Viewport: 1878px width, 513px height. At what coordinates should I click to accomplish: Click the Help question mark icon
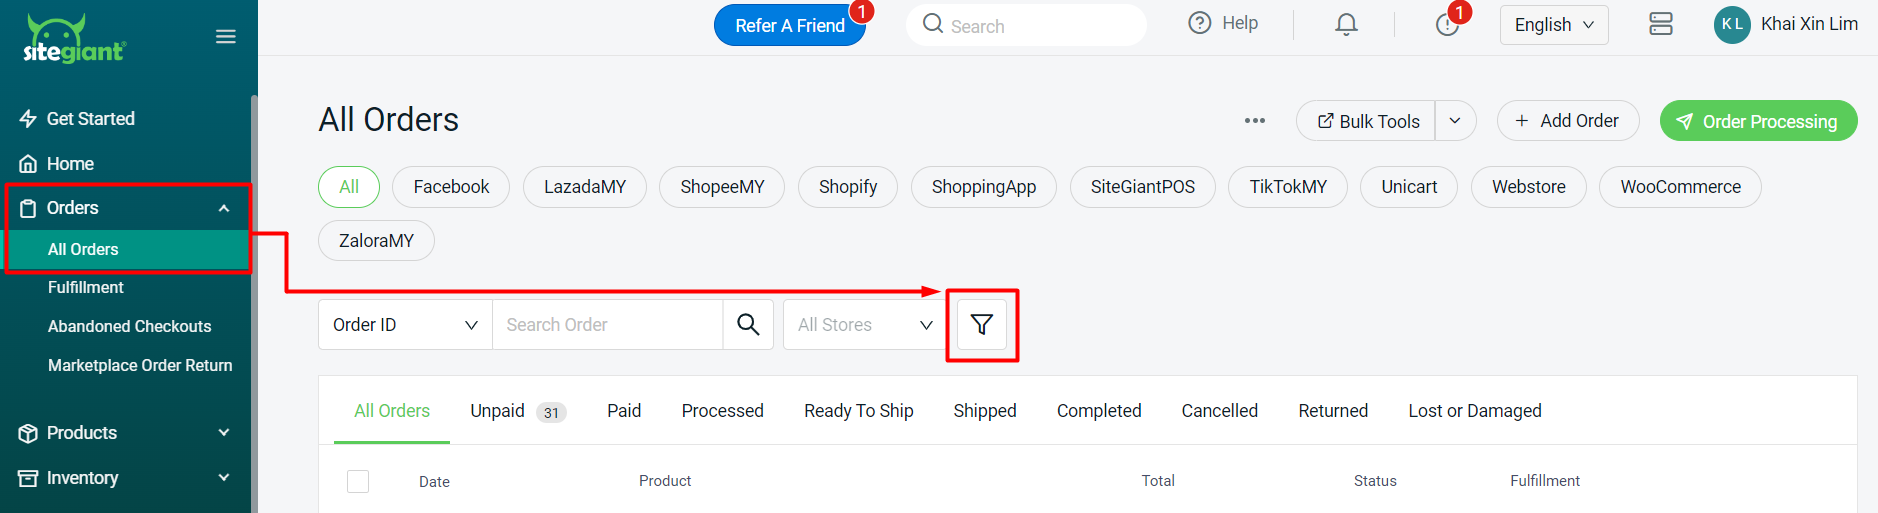pyautogui.click(x=1199, y=23)
